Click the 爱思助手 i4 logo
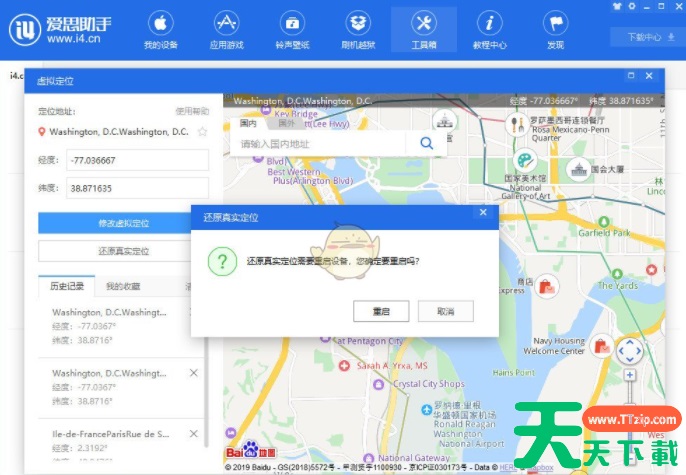This screenshot has width=686, height=475. point(60,30)
